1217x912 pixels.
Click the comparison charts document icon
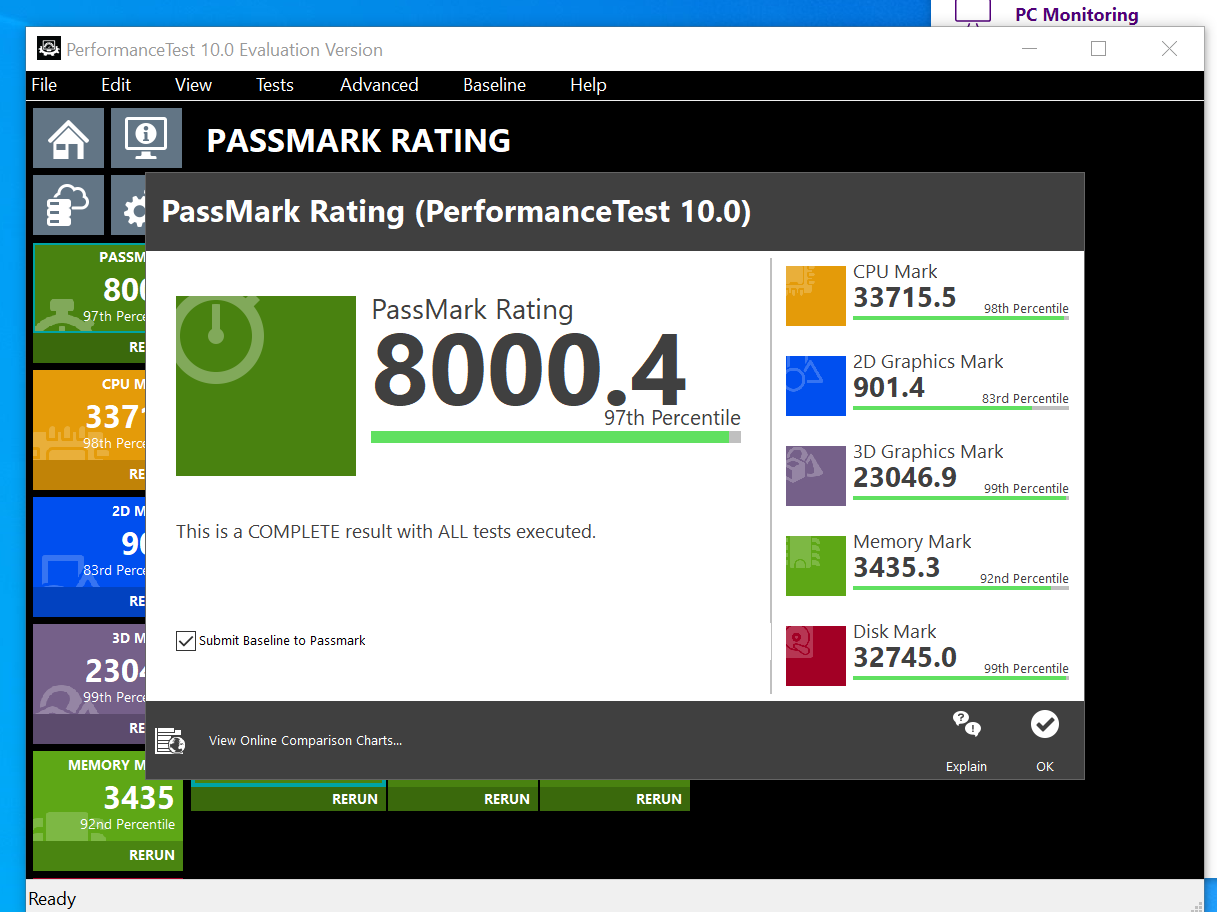172,740
